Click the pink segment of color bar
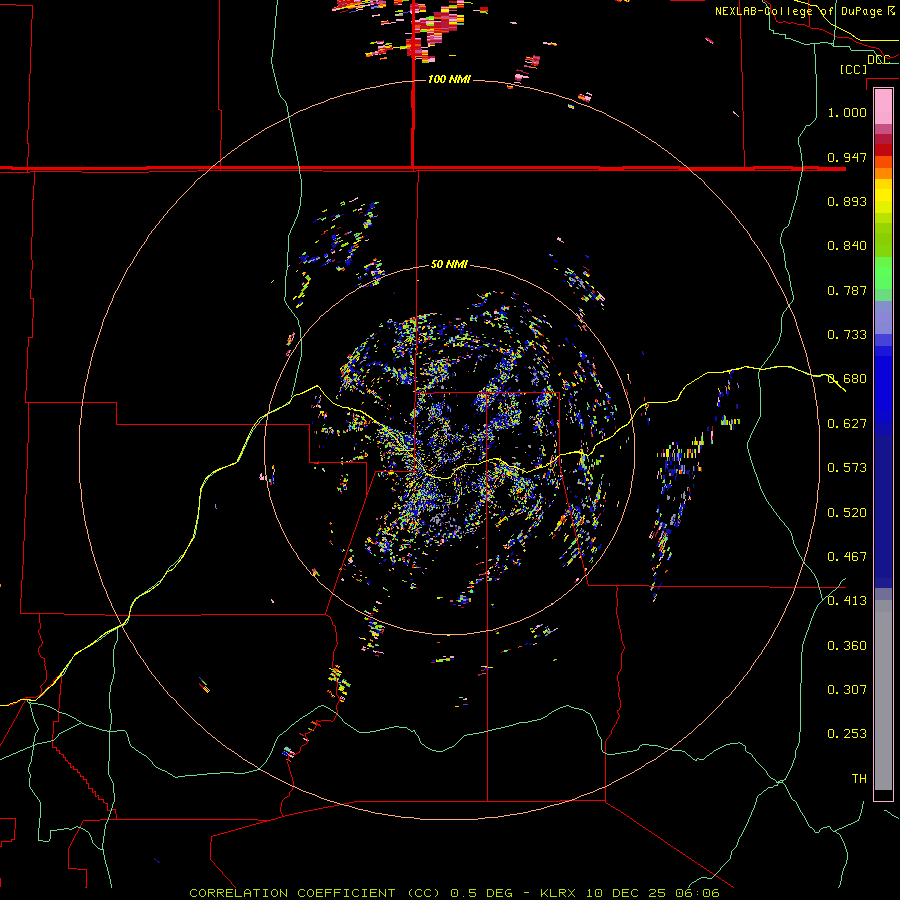The image size is (900, 900). [883, 107]
